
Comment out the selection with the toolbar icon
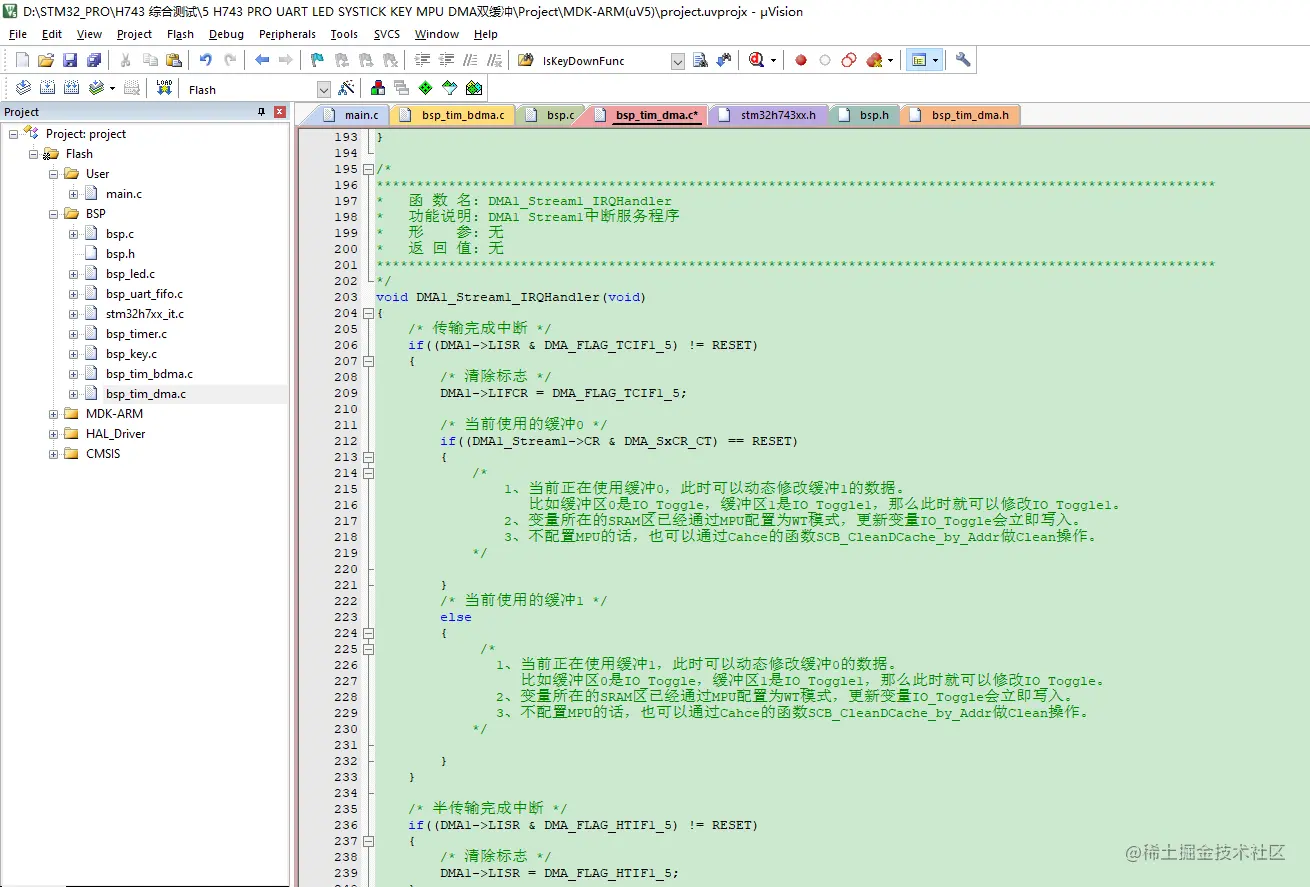click(x=470, y=61)
